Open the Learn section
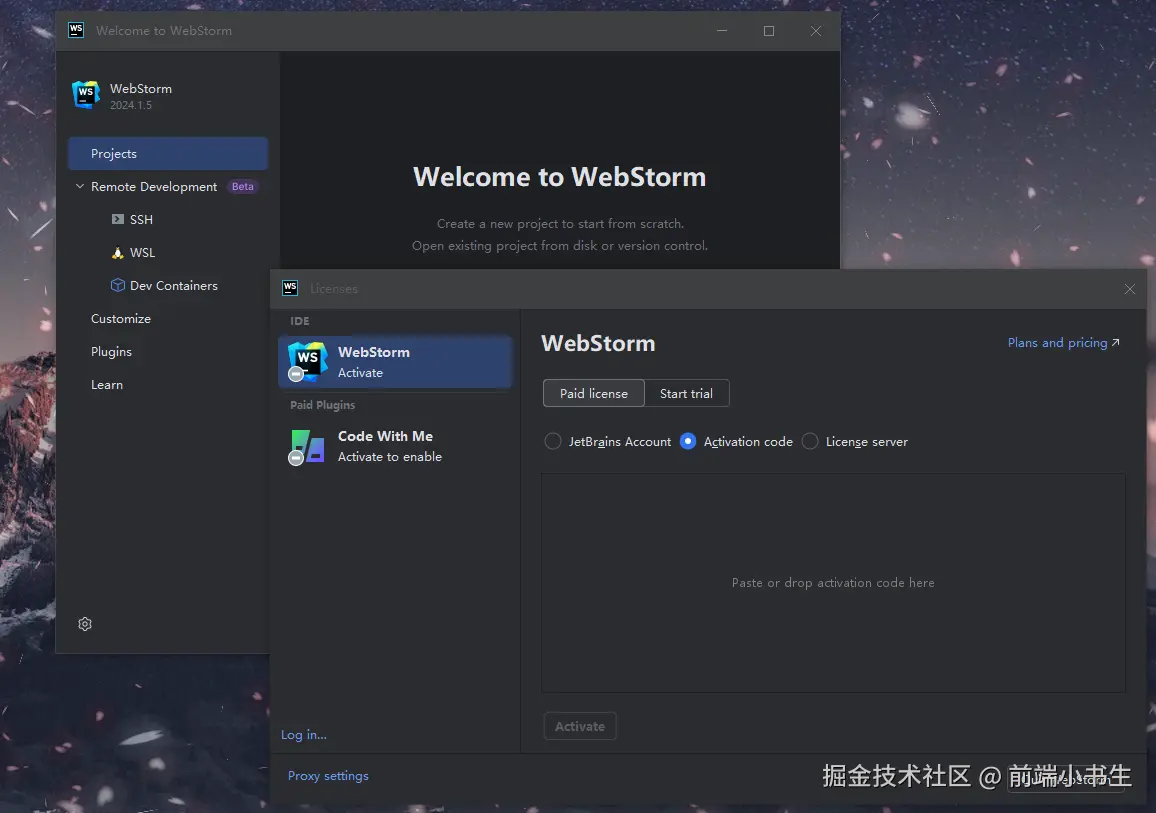1156x813 pixels. pos(107,385)
